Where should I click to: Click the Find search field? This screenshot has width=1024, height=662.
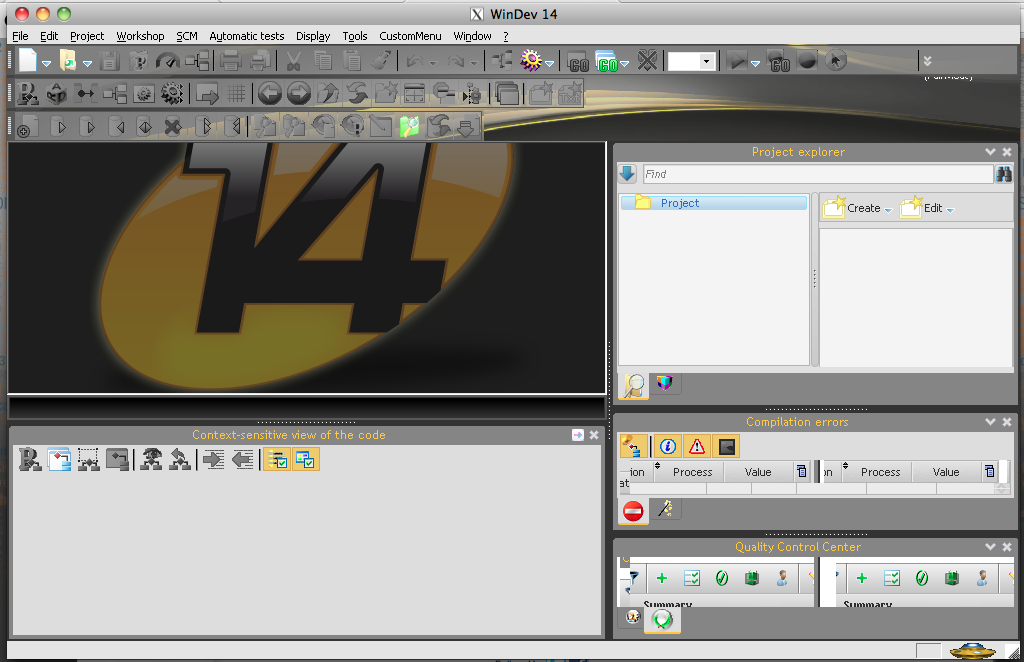tap(818, 174)
